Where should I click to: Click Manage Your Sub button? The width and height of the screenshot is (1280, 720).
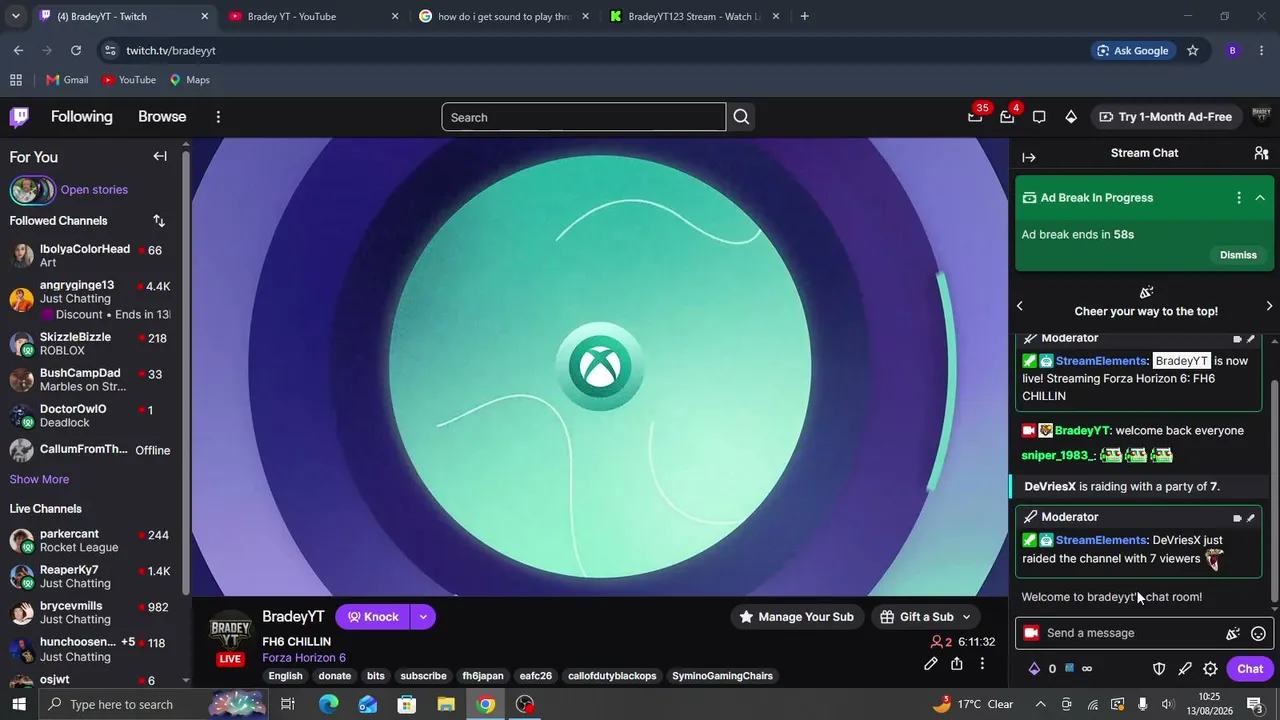pyautogui.click(x=796, y=617)
